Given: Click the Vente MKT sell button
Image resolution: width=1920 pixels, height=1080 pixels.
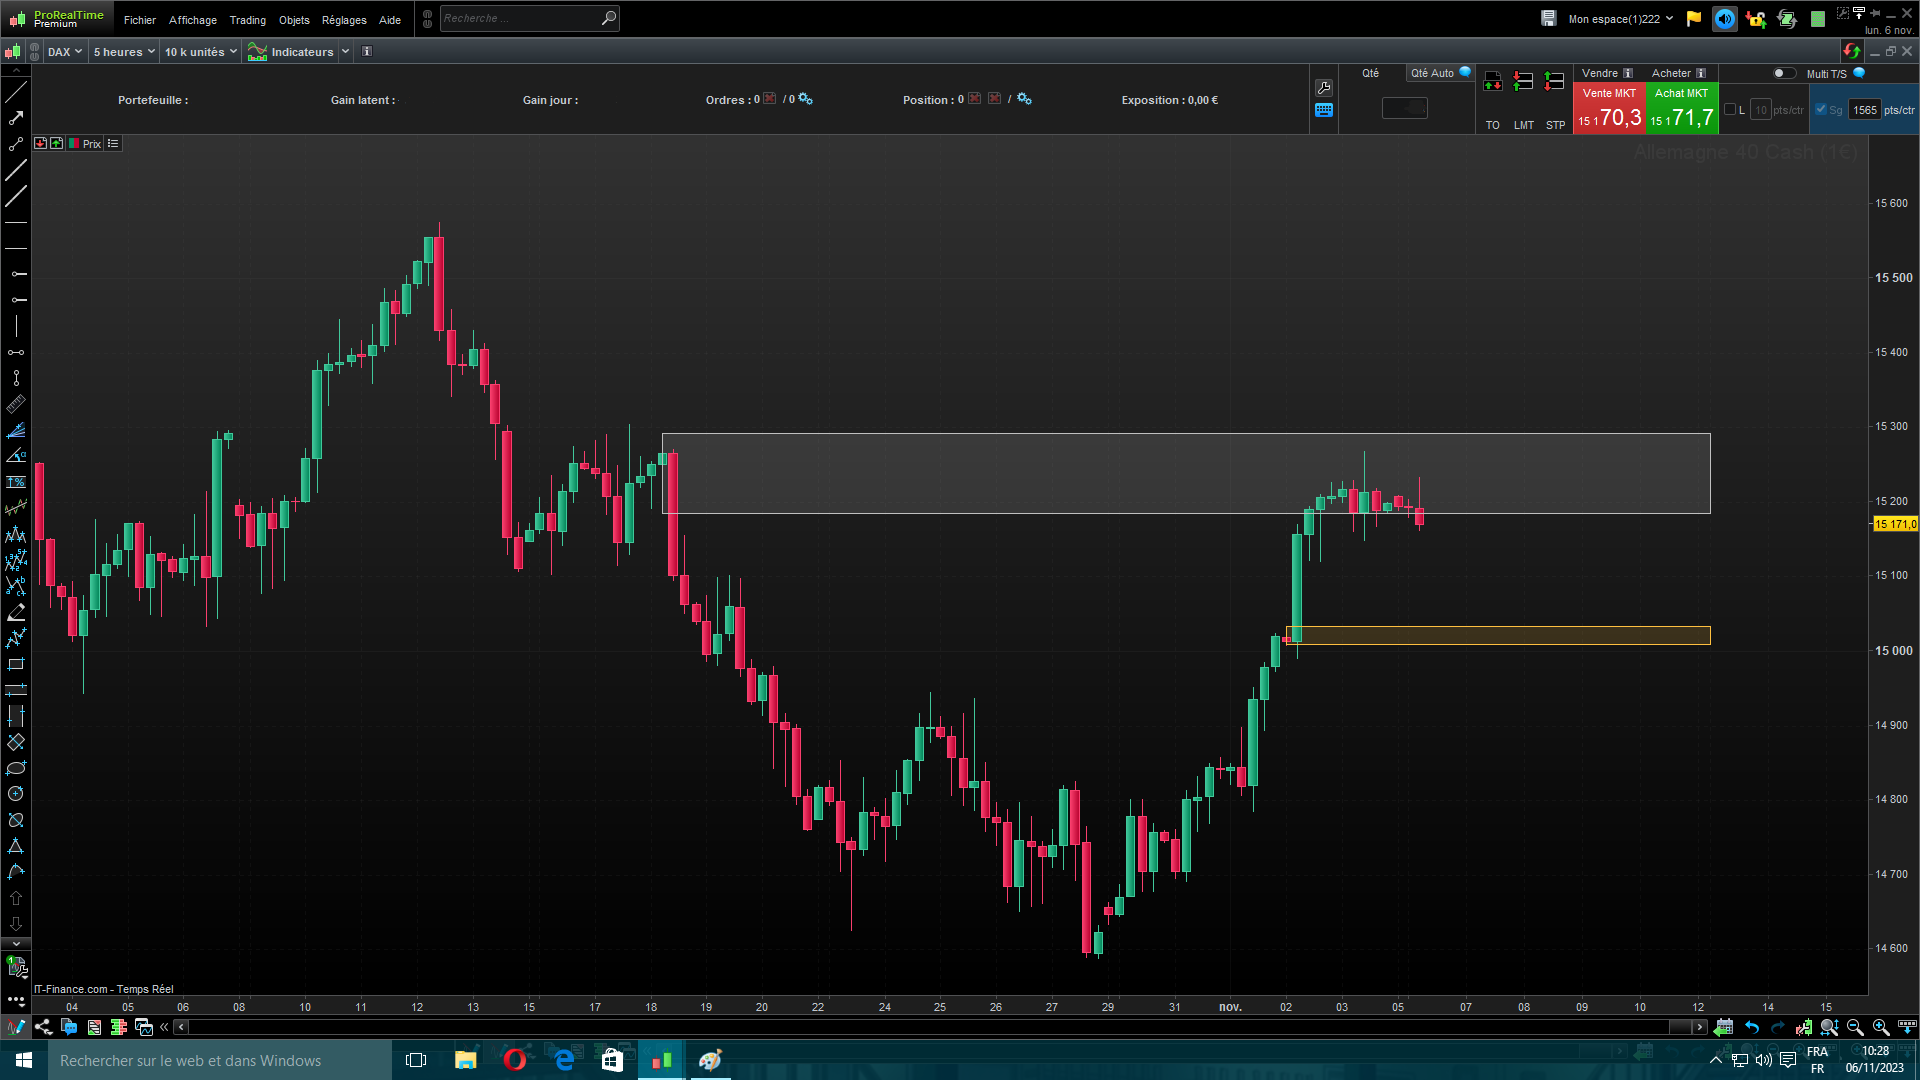Looking at the screenshot, I should [x=1608, y=109].
